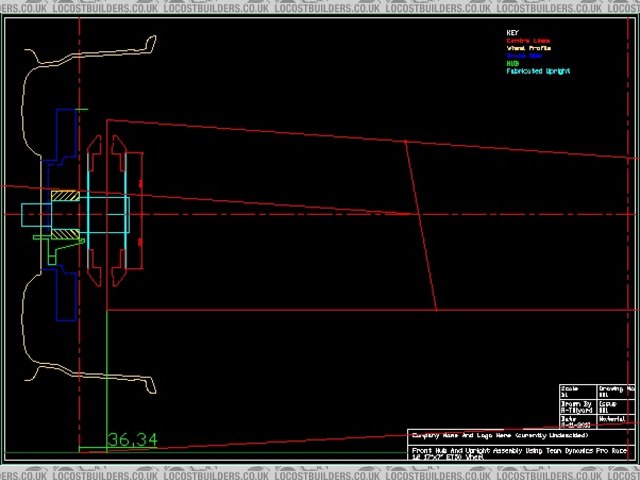Click the Company Name And Logo text
Image resolution: width=640 pixels, height=480 pixels.
(500, 436)
